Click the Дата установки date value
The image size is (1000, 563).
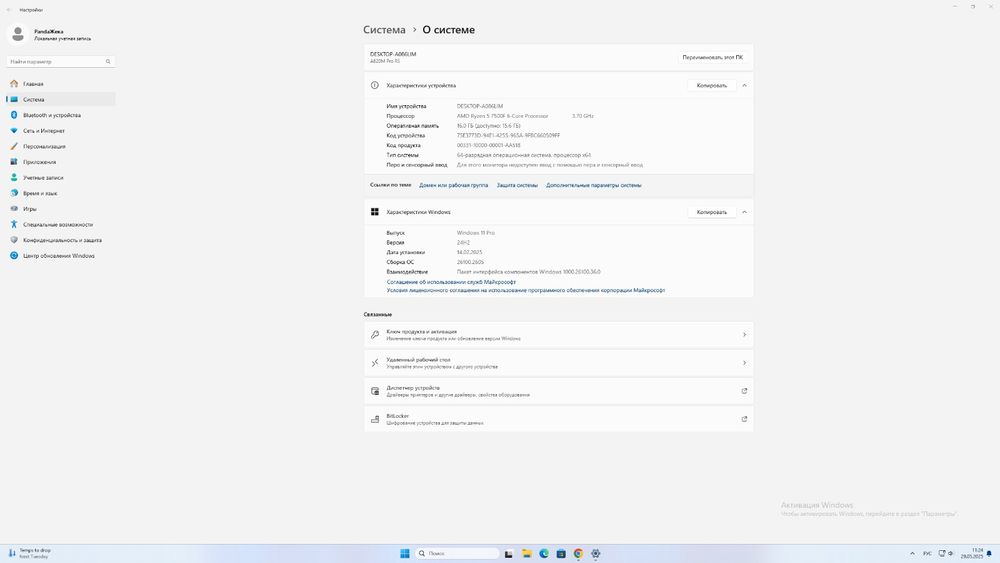pos(469,252)
